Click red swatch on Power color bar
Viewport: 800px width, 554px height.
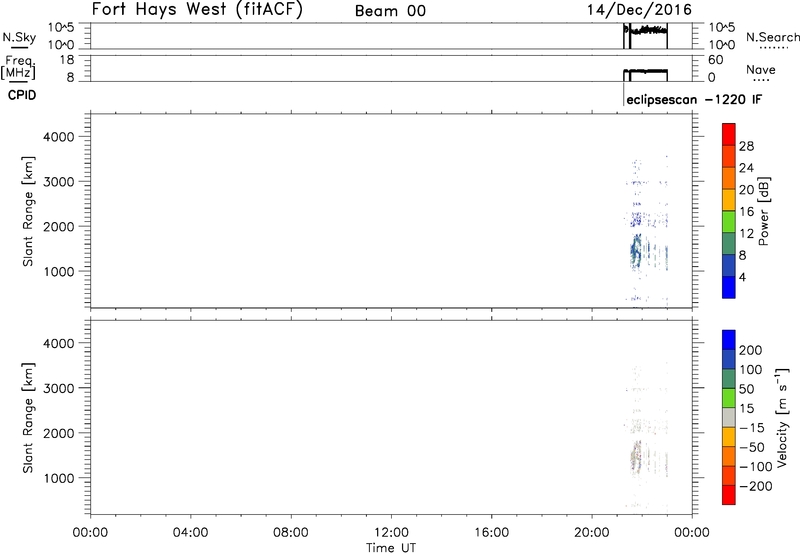click(729, 135)
